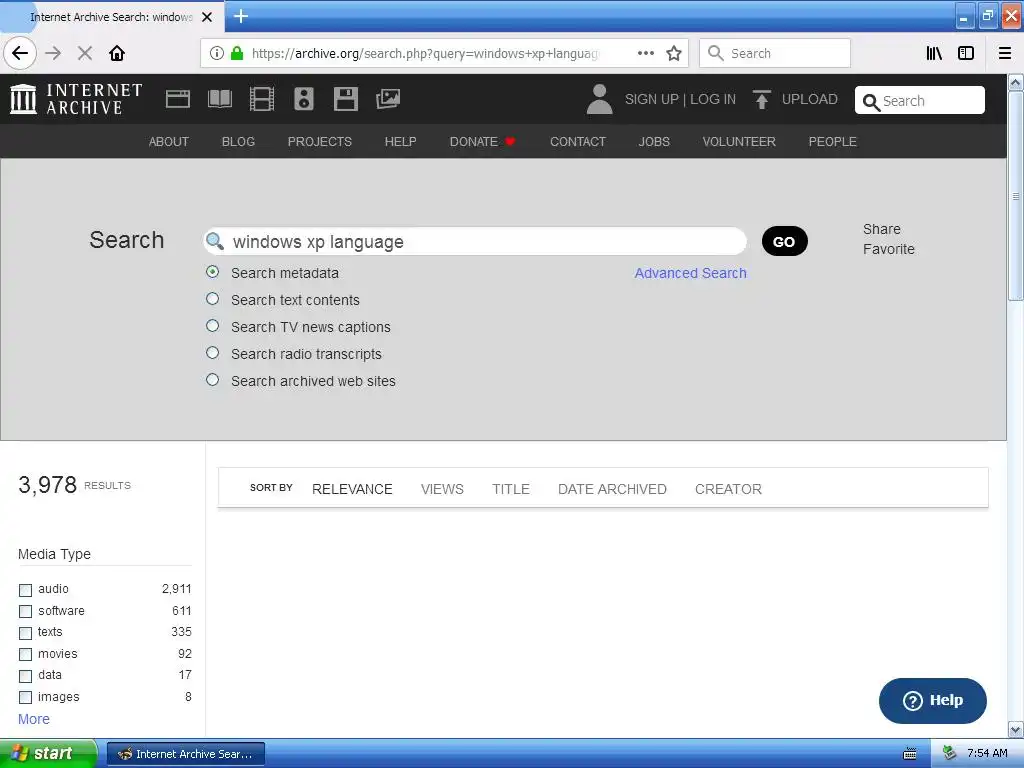Bookmark this page with star icon
The width and height of the screenshot is (1024, 768).
coord(674,53)
